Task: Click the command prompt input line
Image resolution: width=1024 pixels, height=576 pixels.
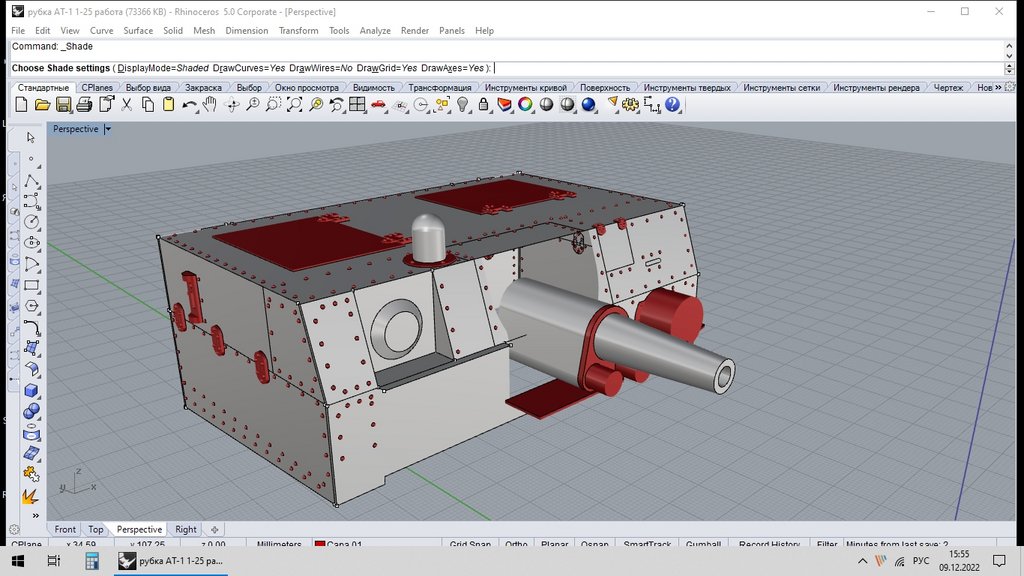Action: click(507, 68)
